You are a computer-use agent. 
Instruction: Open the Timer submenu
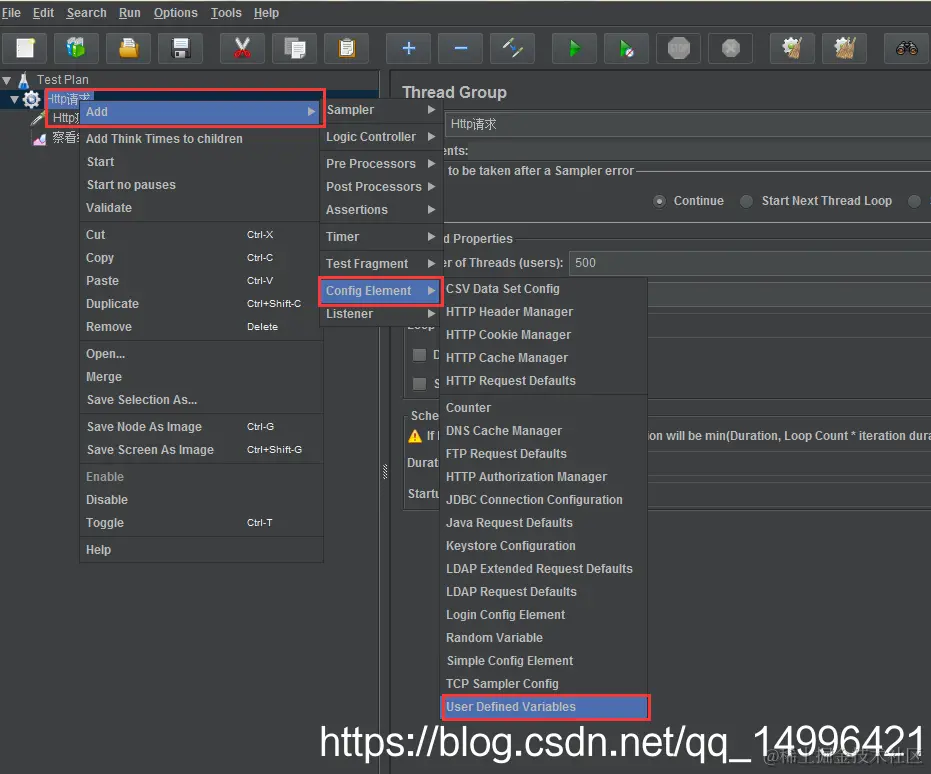point(381,236)
